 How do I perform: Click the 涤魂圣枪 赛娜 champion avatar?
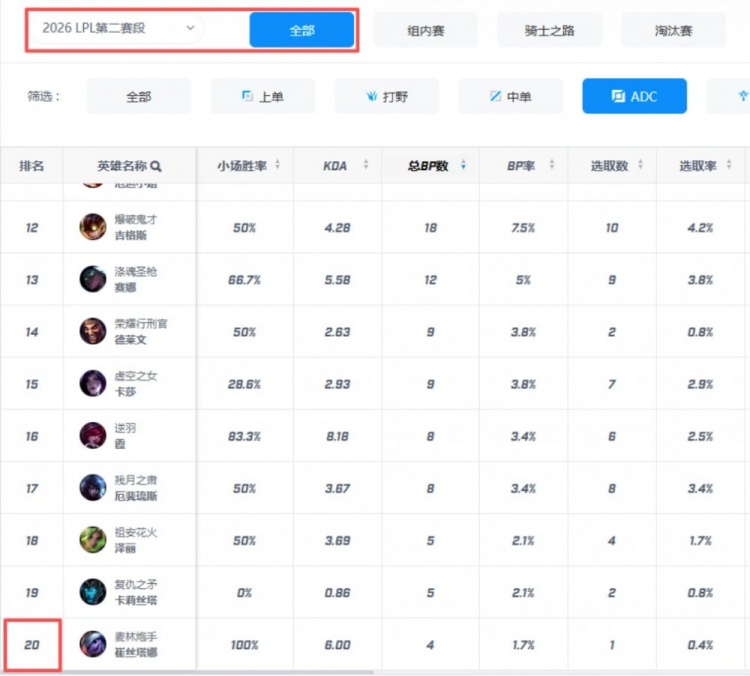point(93,279)
